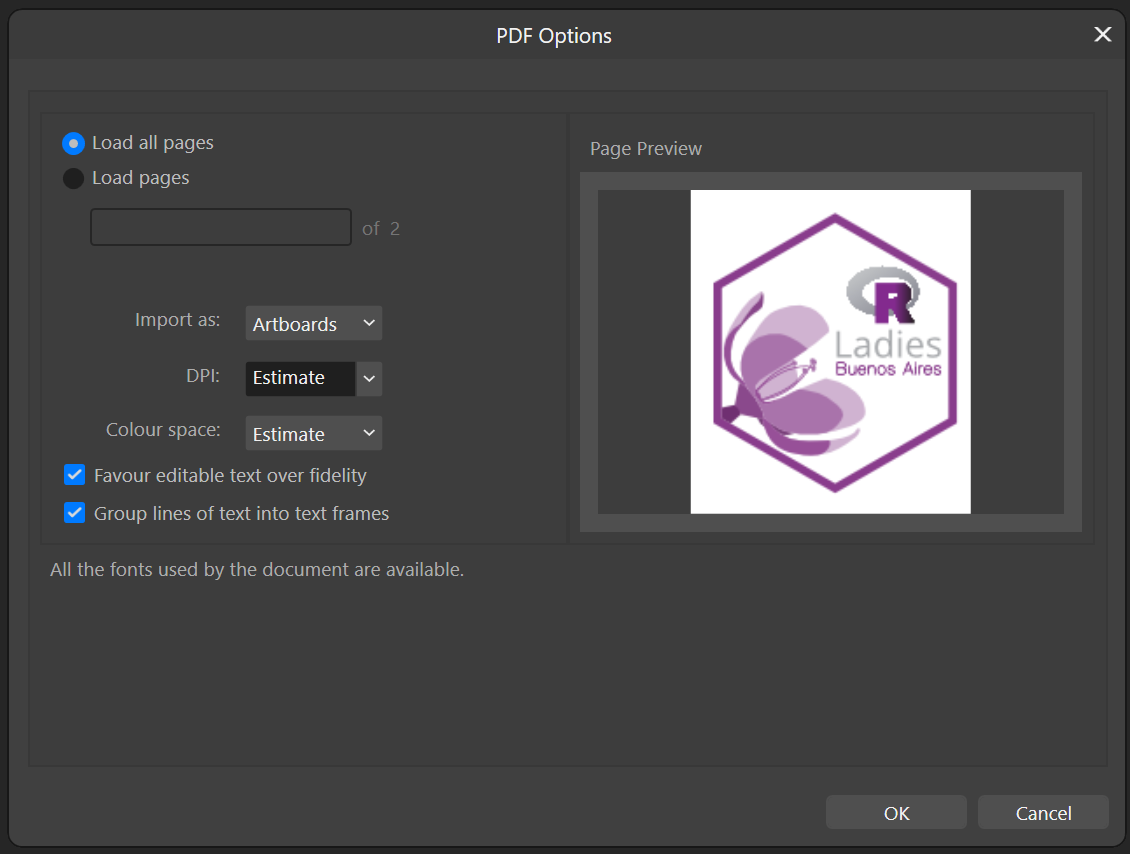Select the Load pages radio button

click(74, 178)
